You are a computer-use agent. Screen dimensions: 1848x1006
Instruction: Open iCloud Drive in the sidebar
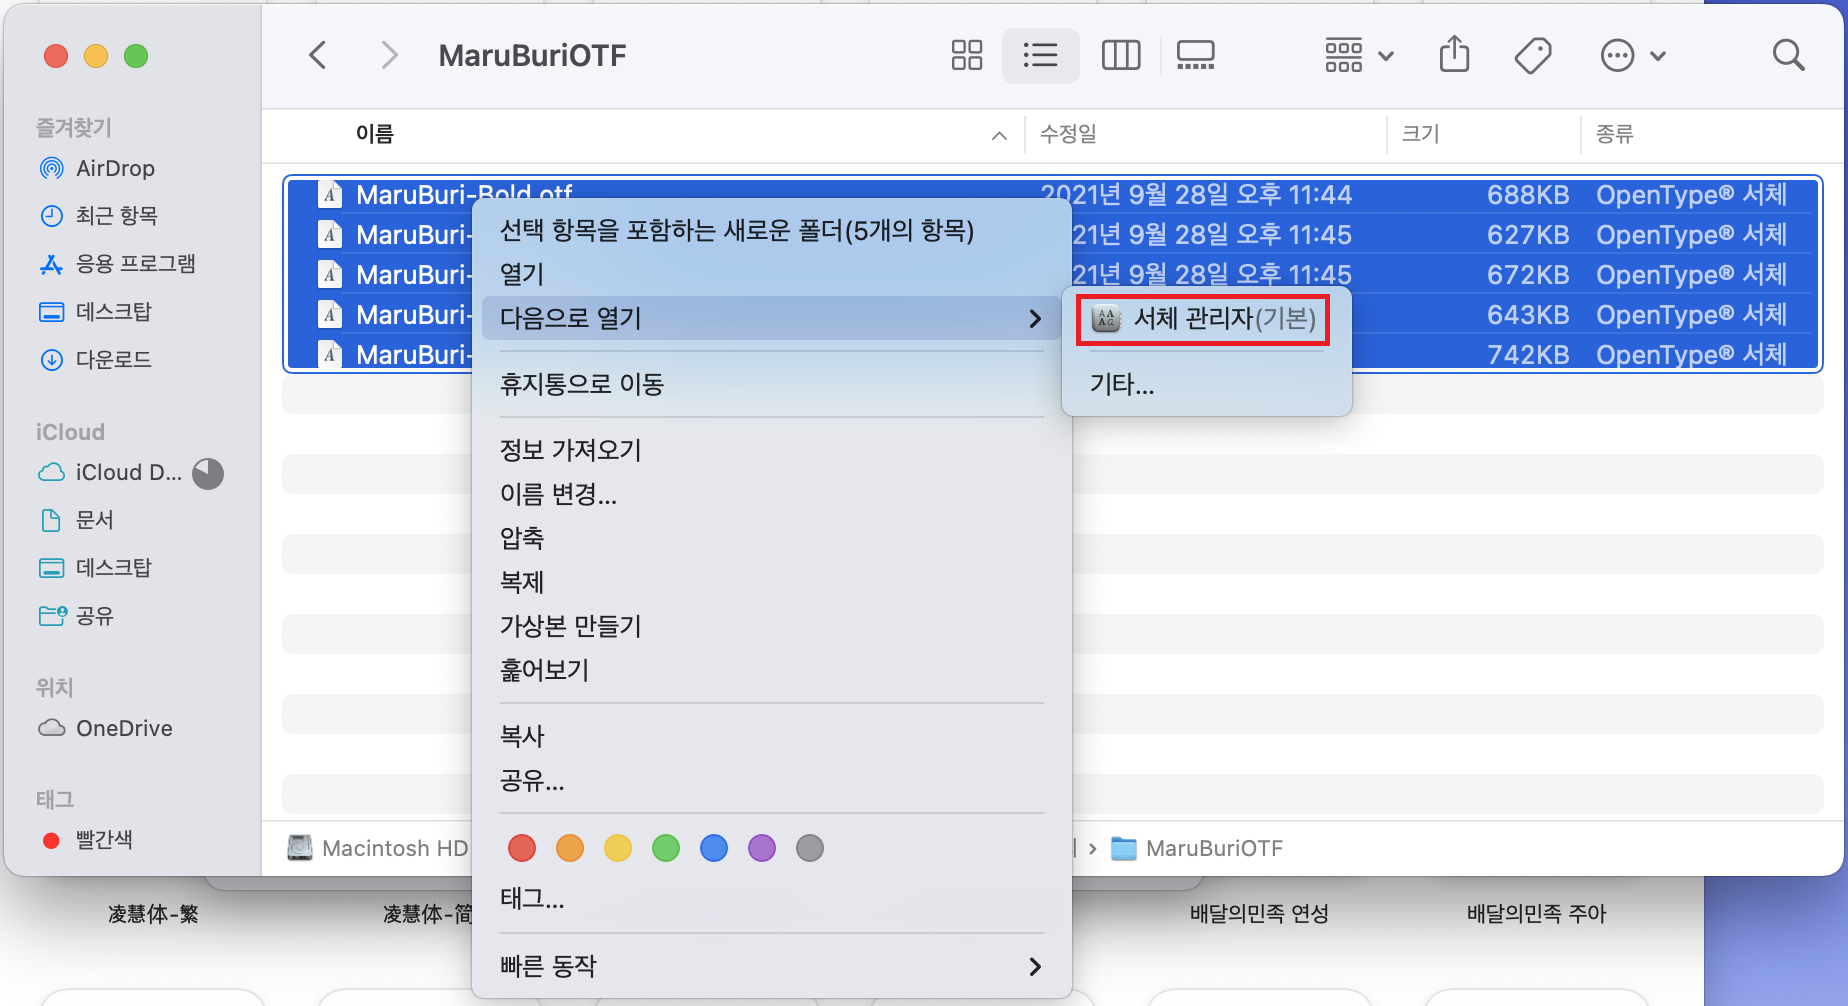click(130, 472)
